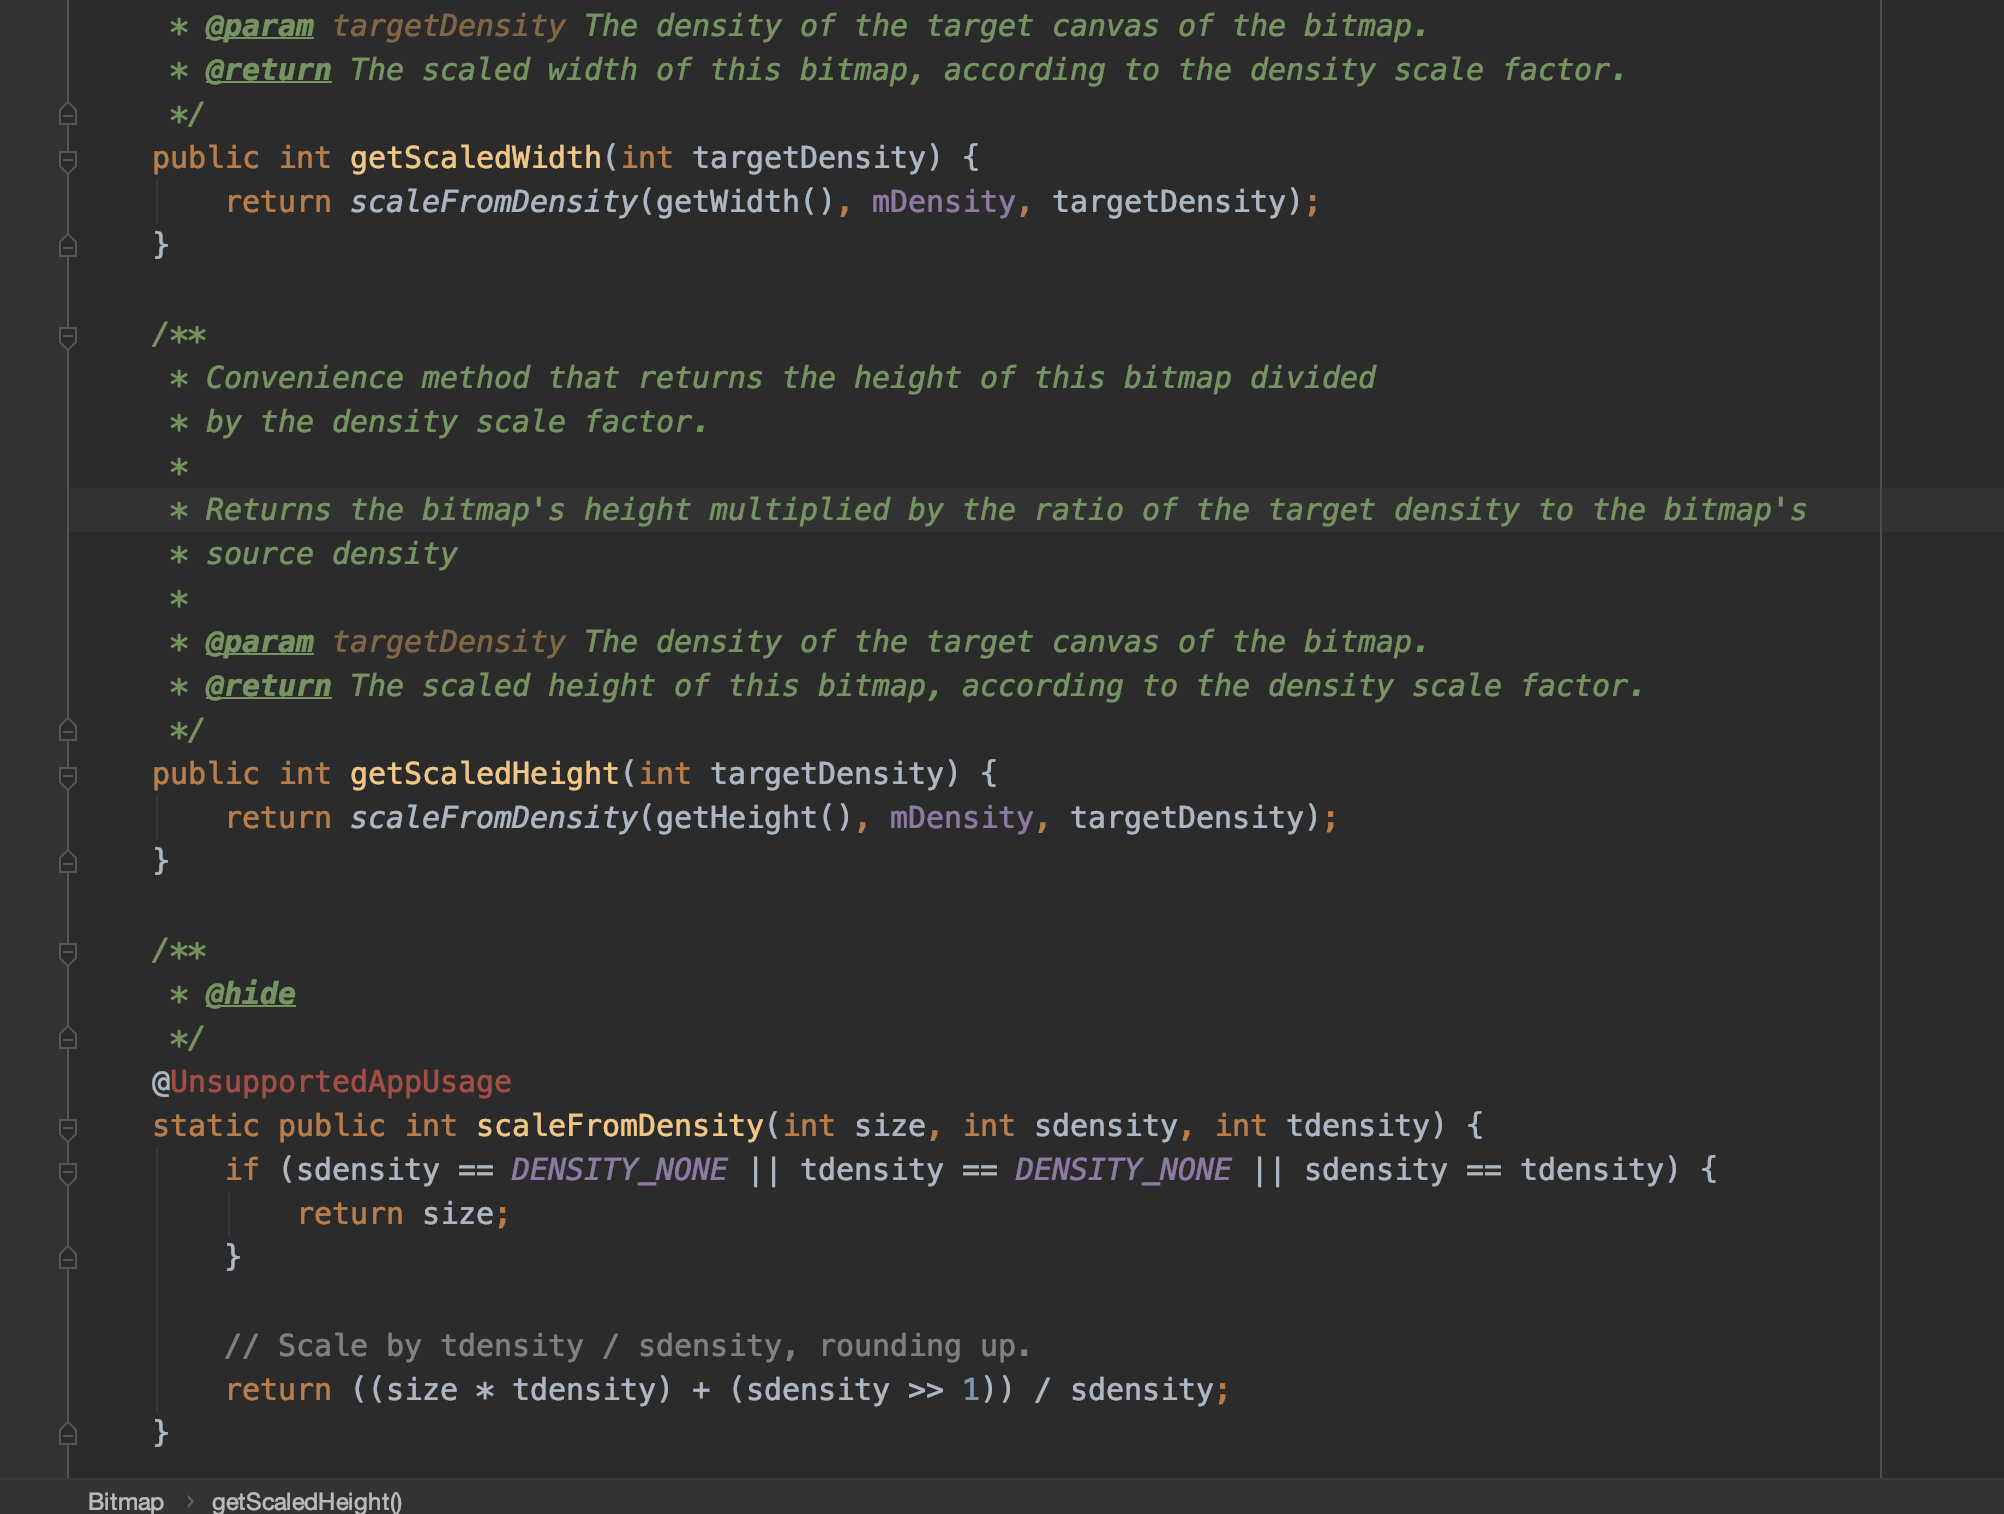Select getScaledHeight() breadcrumb item
The height and width of the screenshot is (1514, 2004).
pos(306,1501)
